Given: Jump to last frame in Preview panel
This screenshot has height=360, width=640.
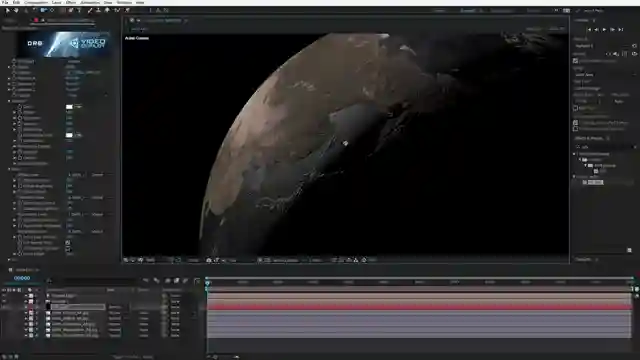Looking at the screenshot, I should click(621, 29).
